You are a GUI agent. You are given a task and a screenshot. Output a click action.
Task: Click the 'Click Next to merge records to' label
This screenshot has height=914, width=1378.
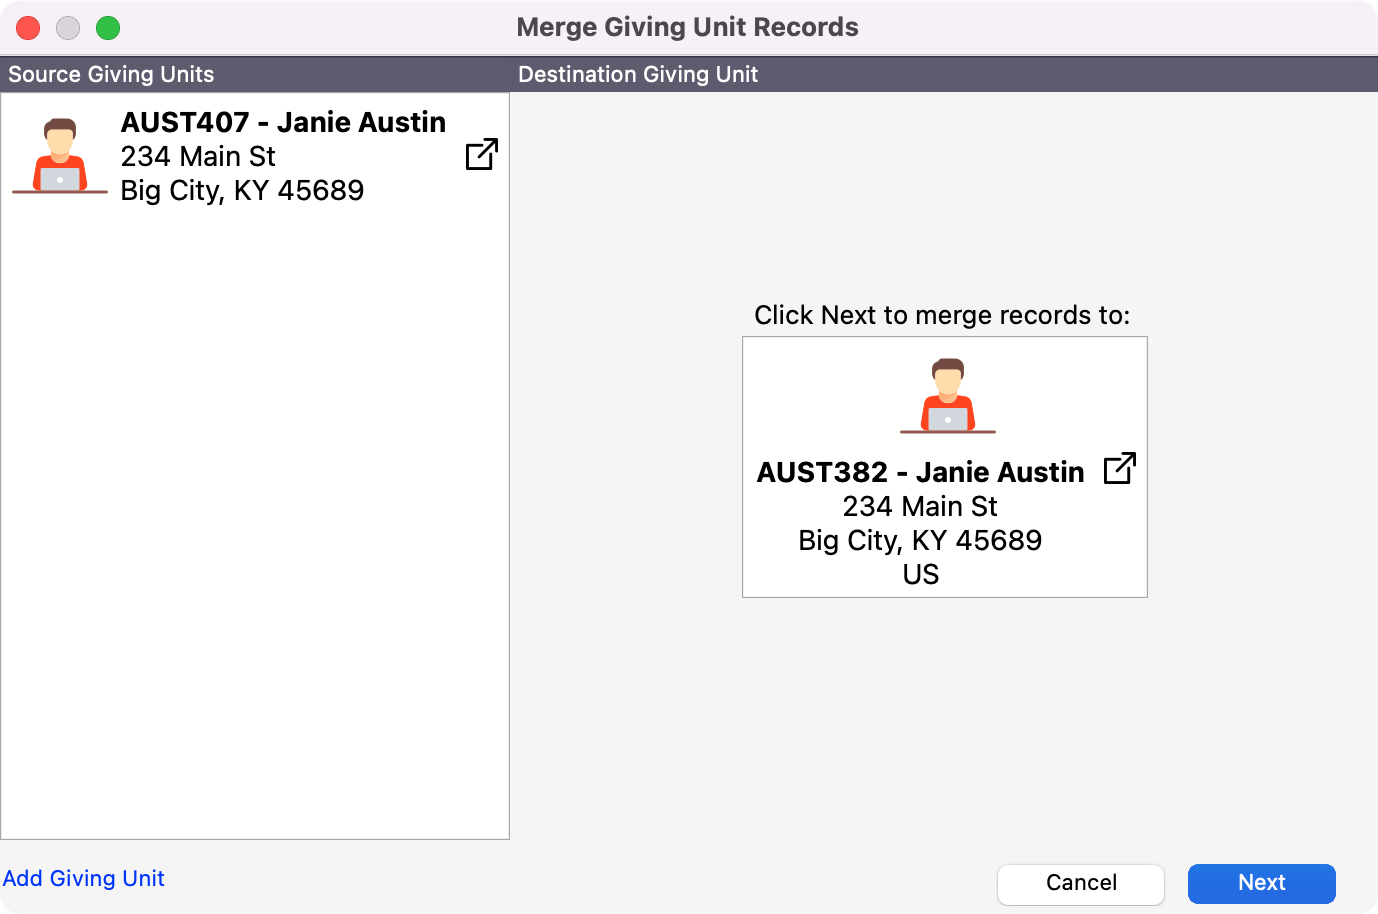coord(942,315)
